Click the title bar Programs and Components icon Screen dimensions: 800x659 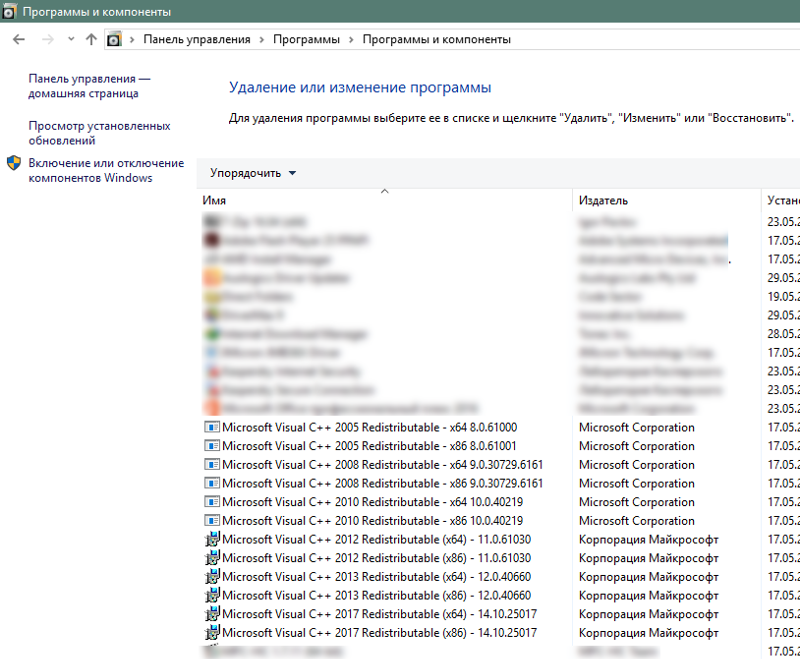(x=9, y=12)
